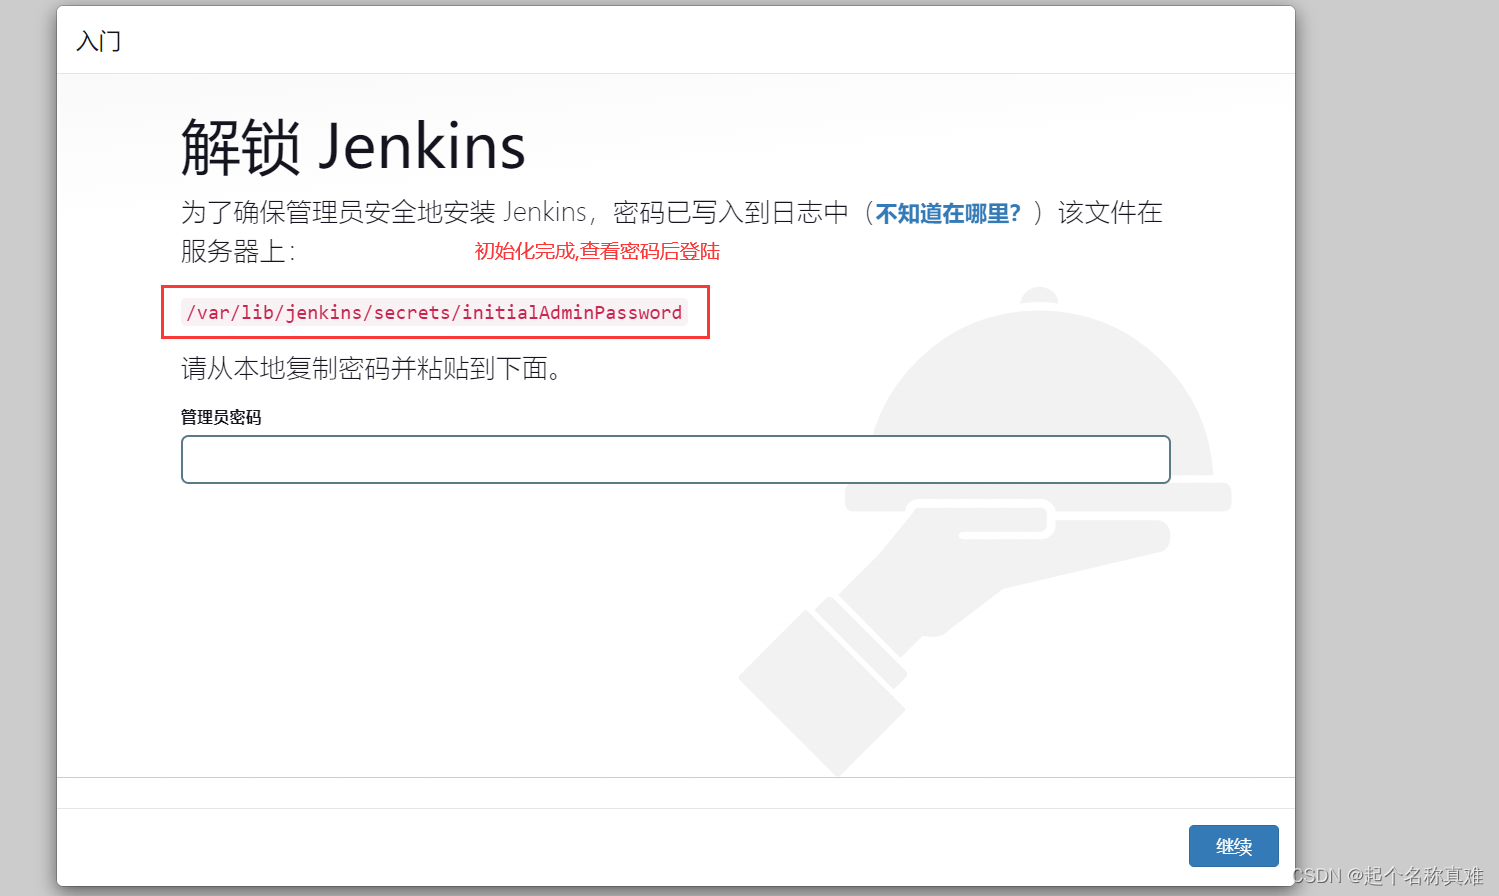Select the /var/lib/jenkins/secrets/initialAdminPassword path text
The height and width of the screenshot is (896, 1499).
coord(434,312)
